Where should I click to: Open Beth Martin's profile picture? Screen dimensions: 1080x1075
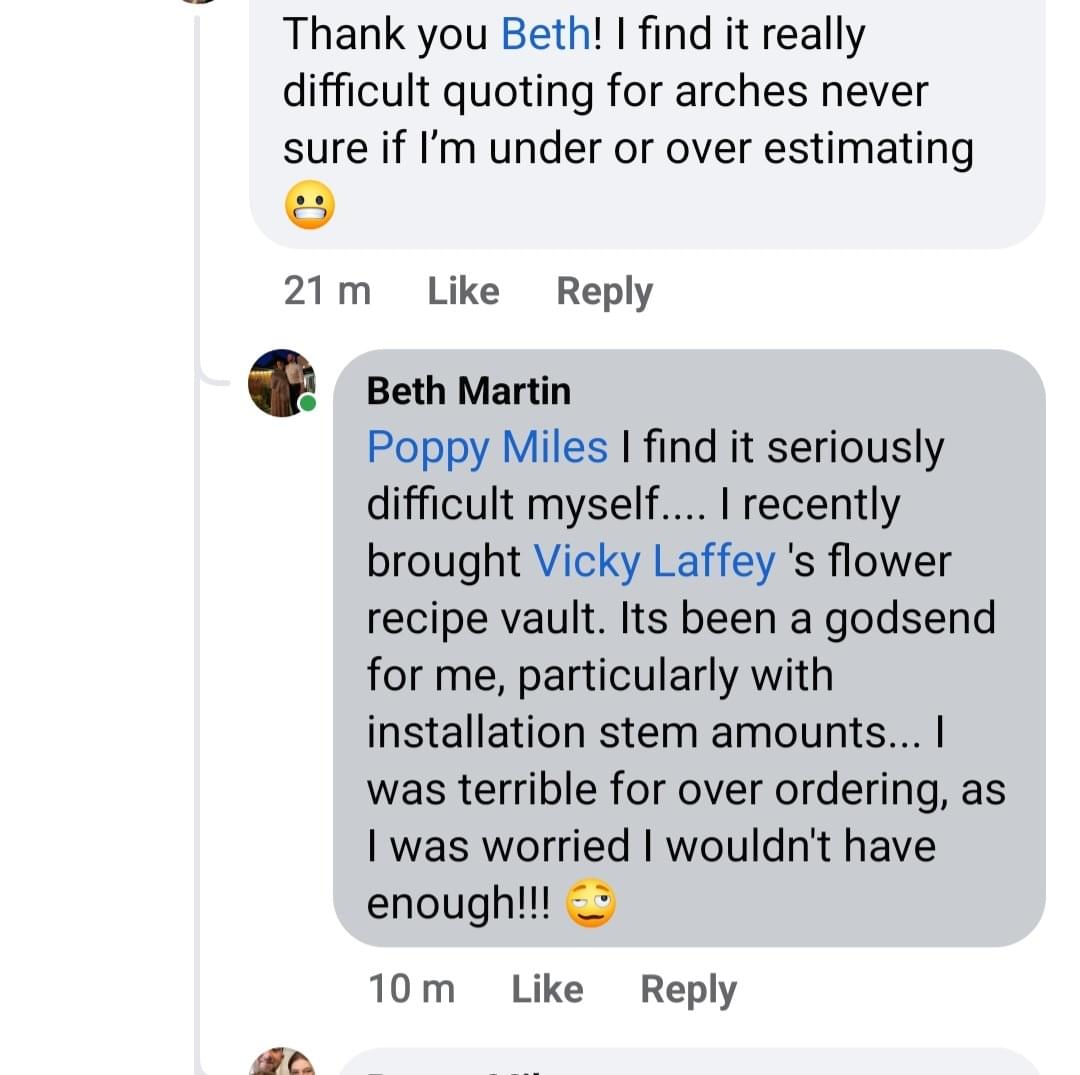(281, 382)
